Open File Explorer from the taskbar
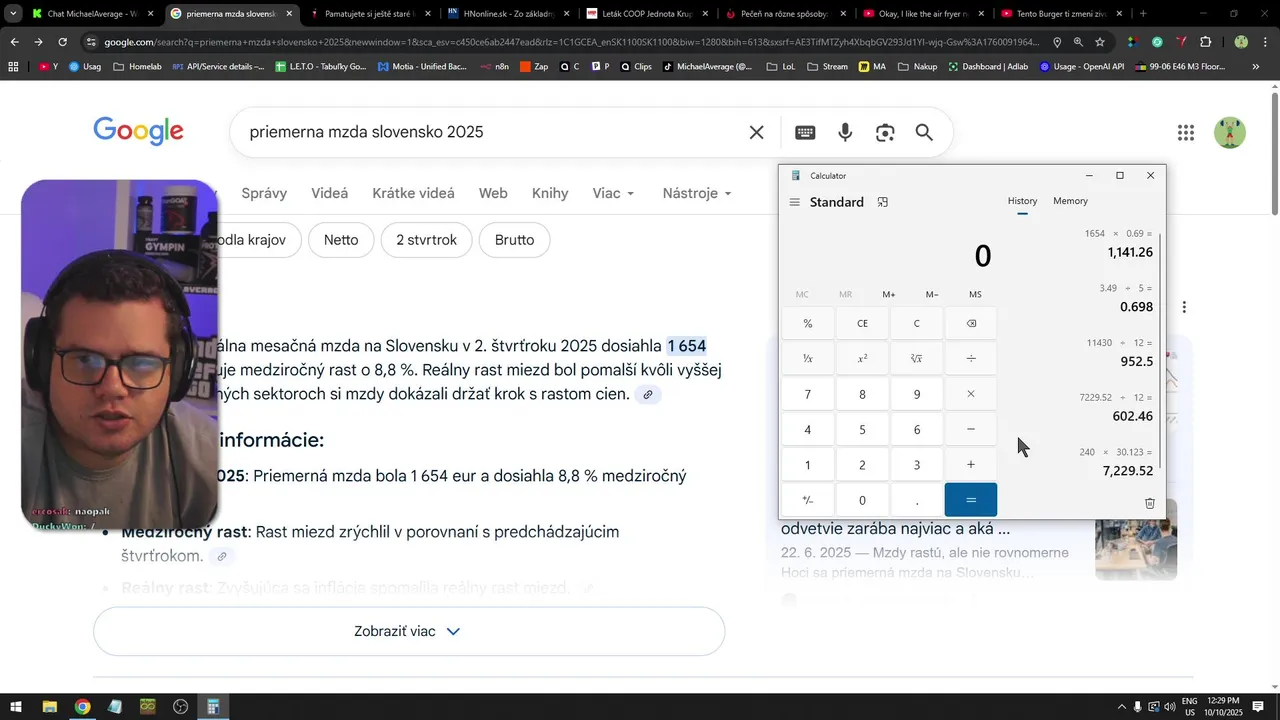This screenshot has width=1280, height=720. (49, 707)
